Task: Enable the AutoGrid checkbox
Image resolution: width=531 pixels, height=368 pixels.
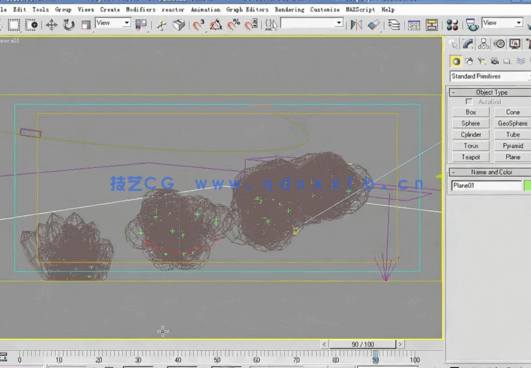Action: [469, 102]
